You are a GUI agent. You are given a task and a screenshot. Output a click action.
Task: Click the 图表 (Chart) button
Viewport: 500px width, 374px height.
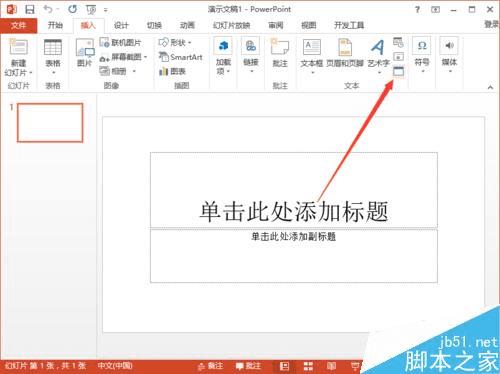pos(172,71)
